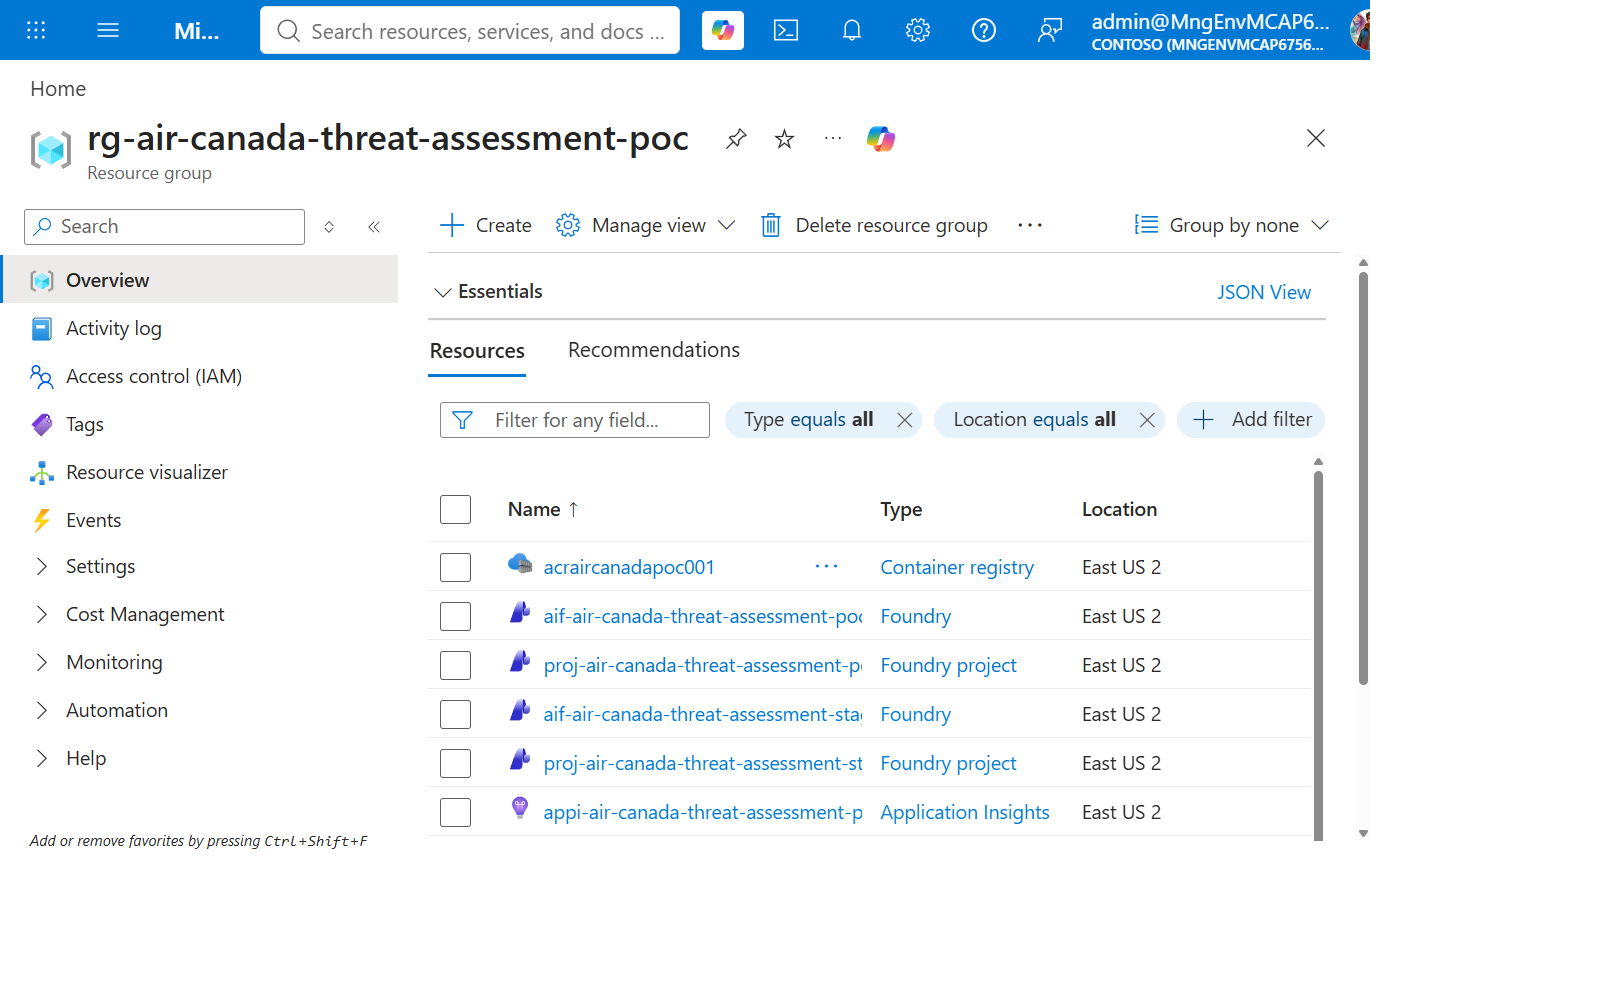Image resolution: width=1600 pixels, height=1000 pixels.
Task: Click Create button
Action: (x=486, y=225)
